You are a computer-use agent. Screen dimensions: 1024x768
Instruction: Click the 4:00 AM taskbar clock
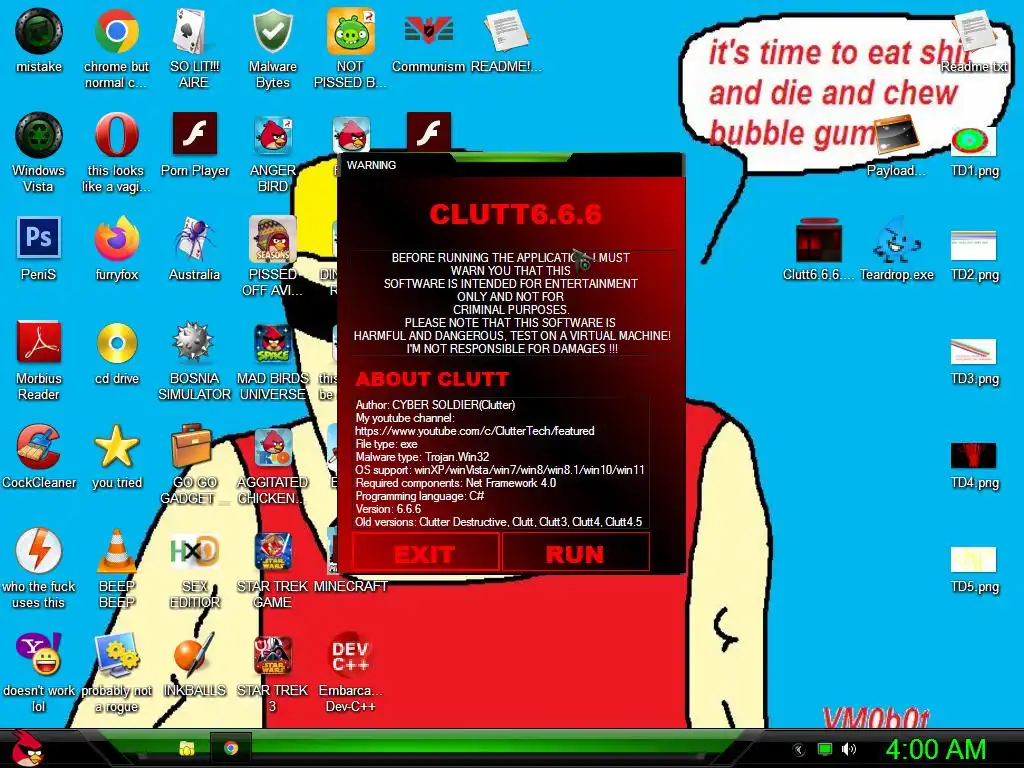(x=935, y=749)
